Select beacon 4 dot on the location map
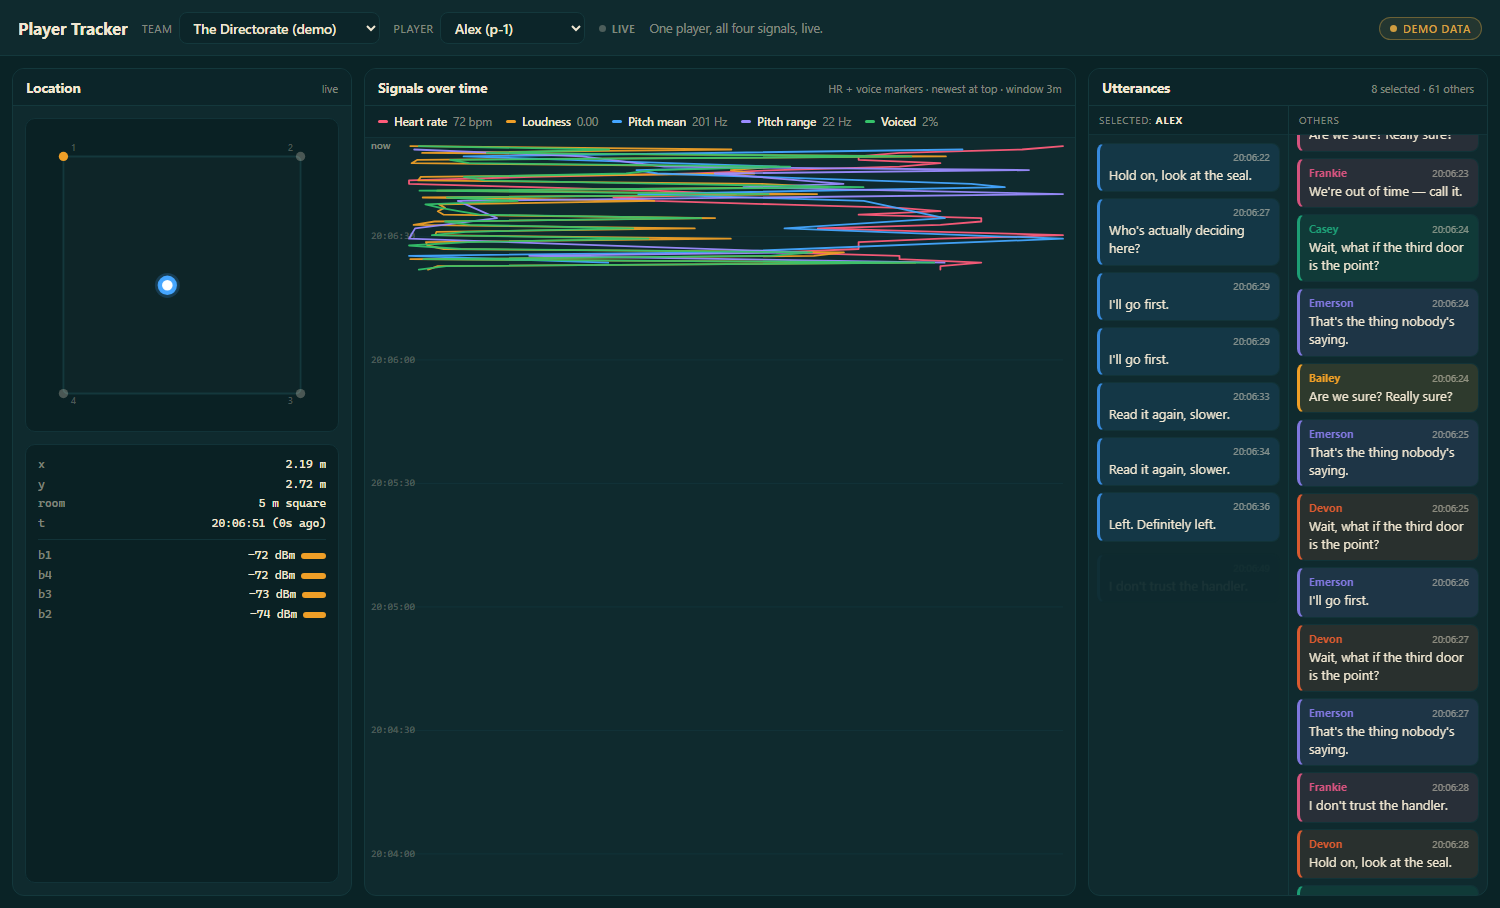This screenshot has height=908, width=1500. [63, 393]
